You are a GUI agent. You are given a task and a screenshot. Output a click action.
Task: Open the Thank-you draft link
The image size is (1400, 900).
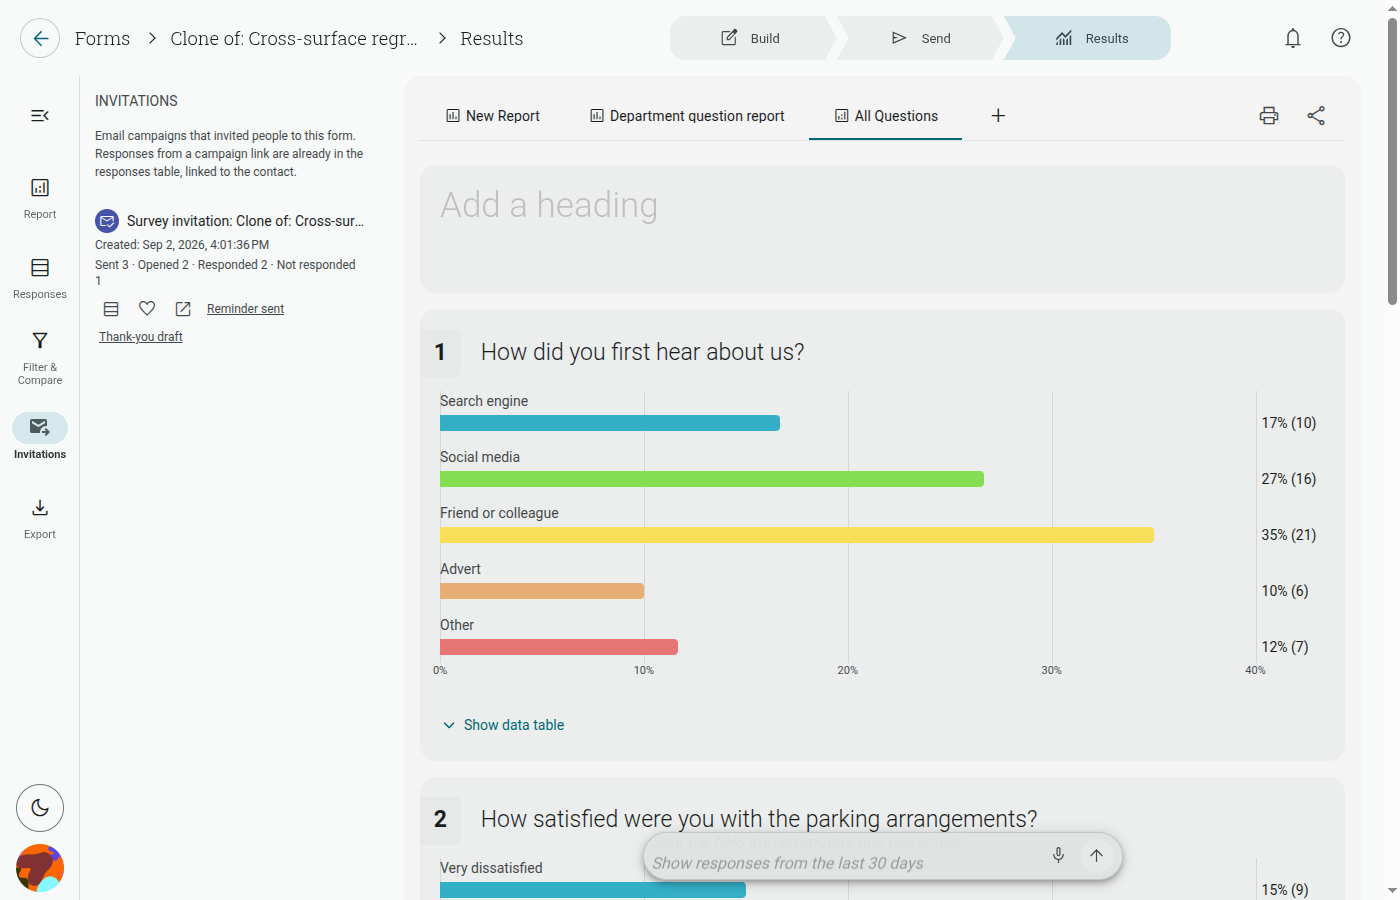[141, 337]
